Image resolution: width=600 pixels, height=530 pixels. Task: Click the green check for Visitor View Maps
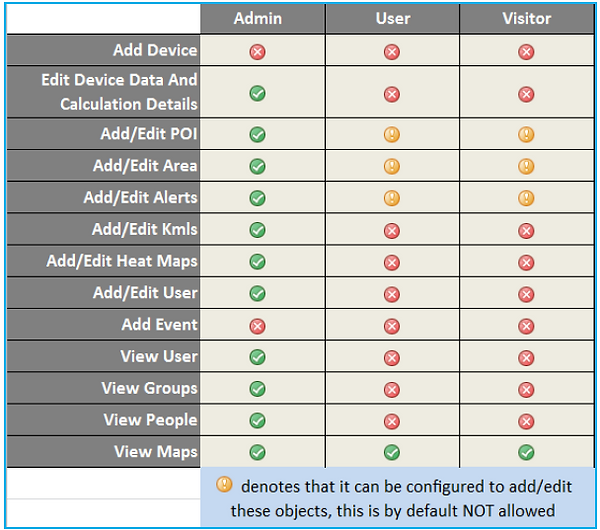[526, 452]
